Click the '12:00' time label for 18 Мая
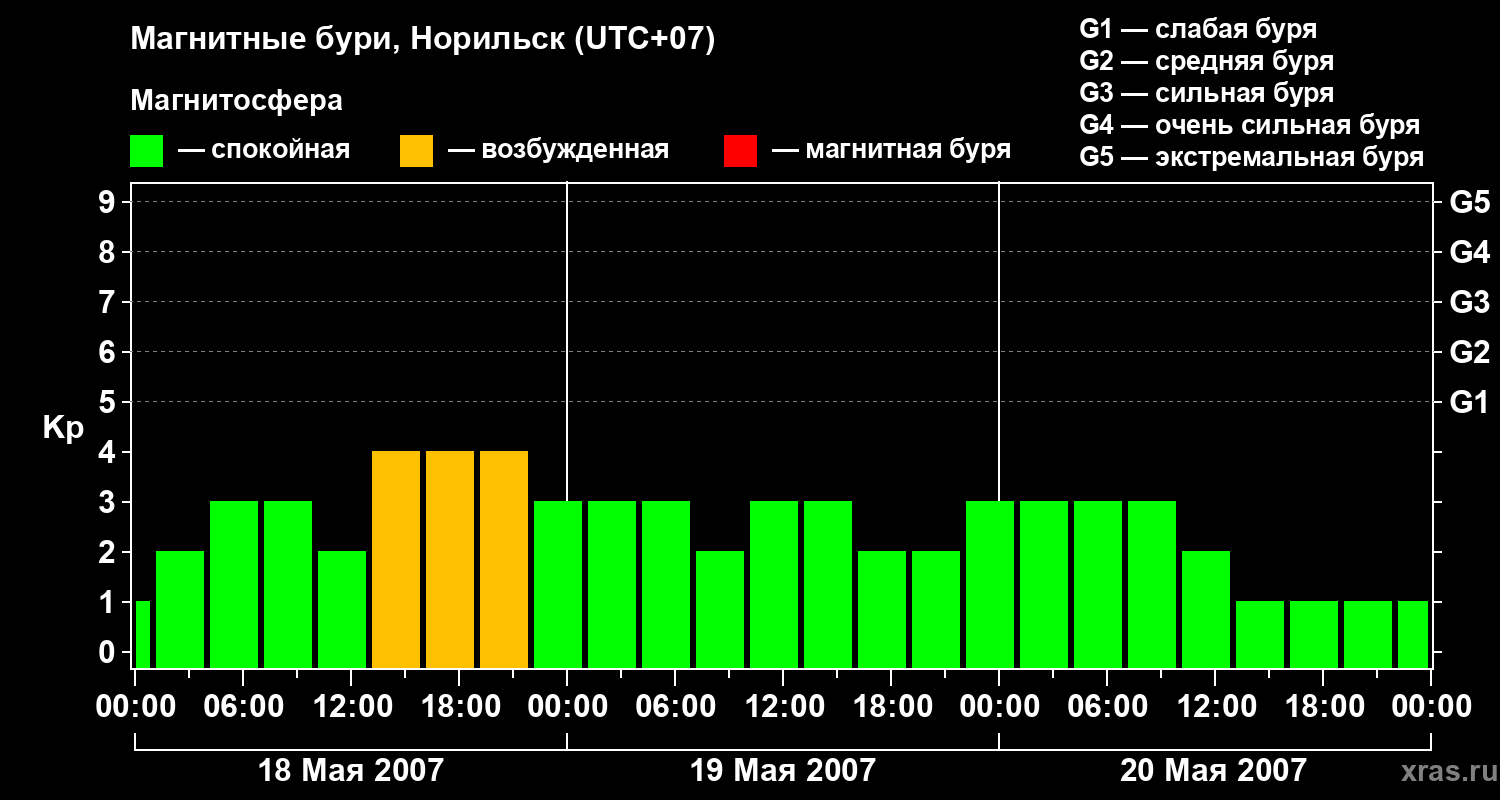Screen dimensions: 1500x800 [351, 706]
